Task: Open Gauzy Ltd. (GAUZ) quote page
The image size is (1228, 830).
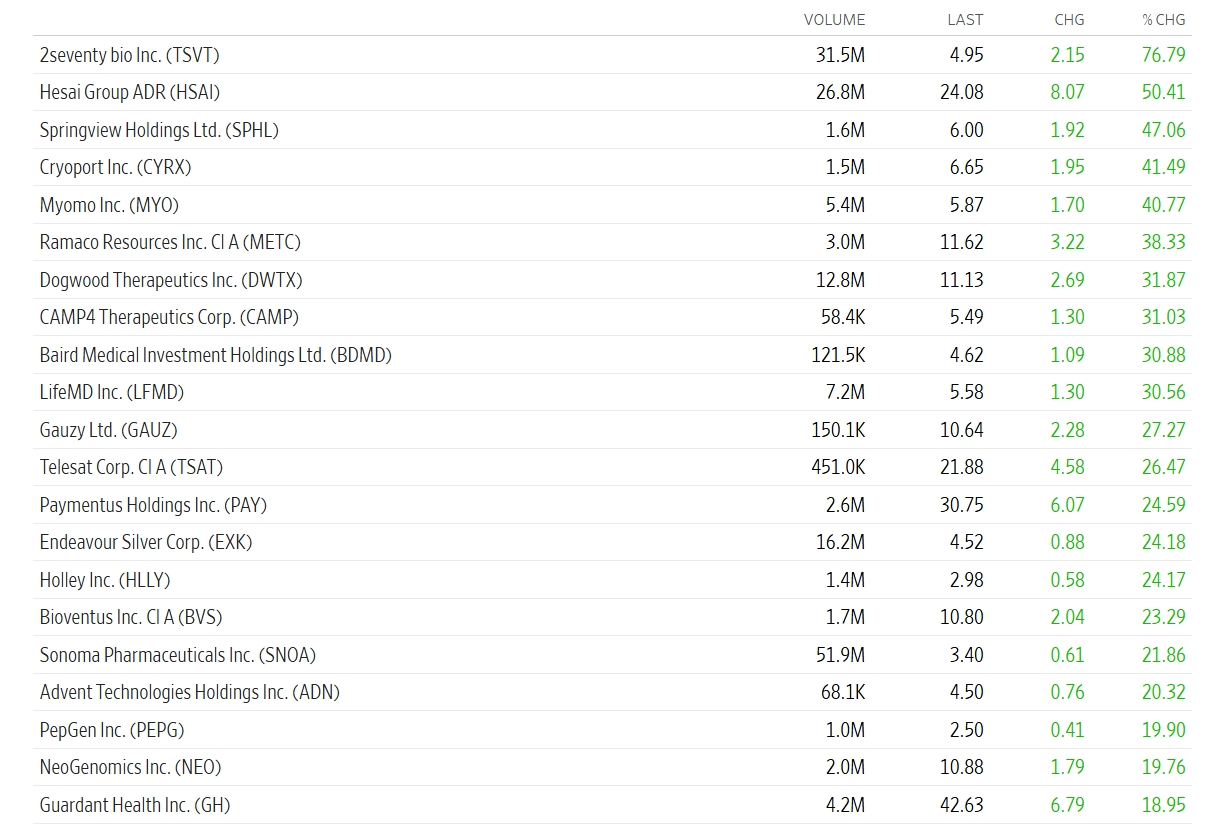Action: point(108,430)
